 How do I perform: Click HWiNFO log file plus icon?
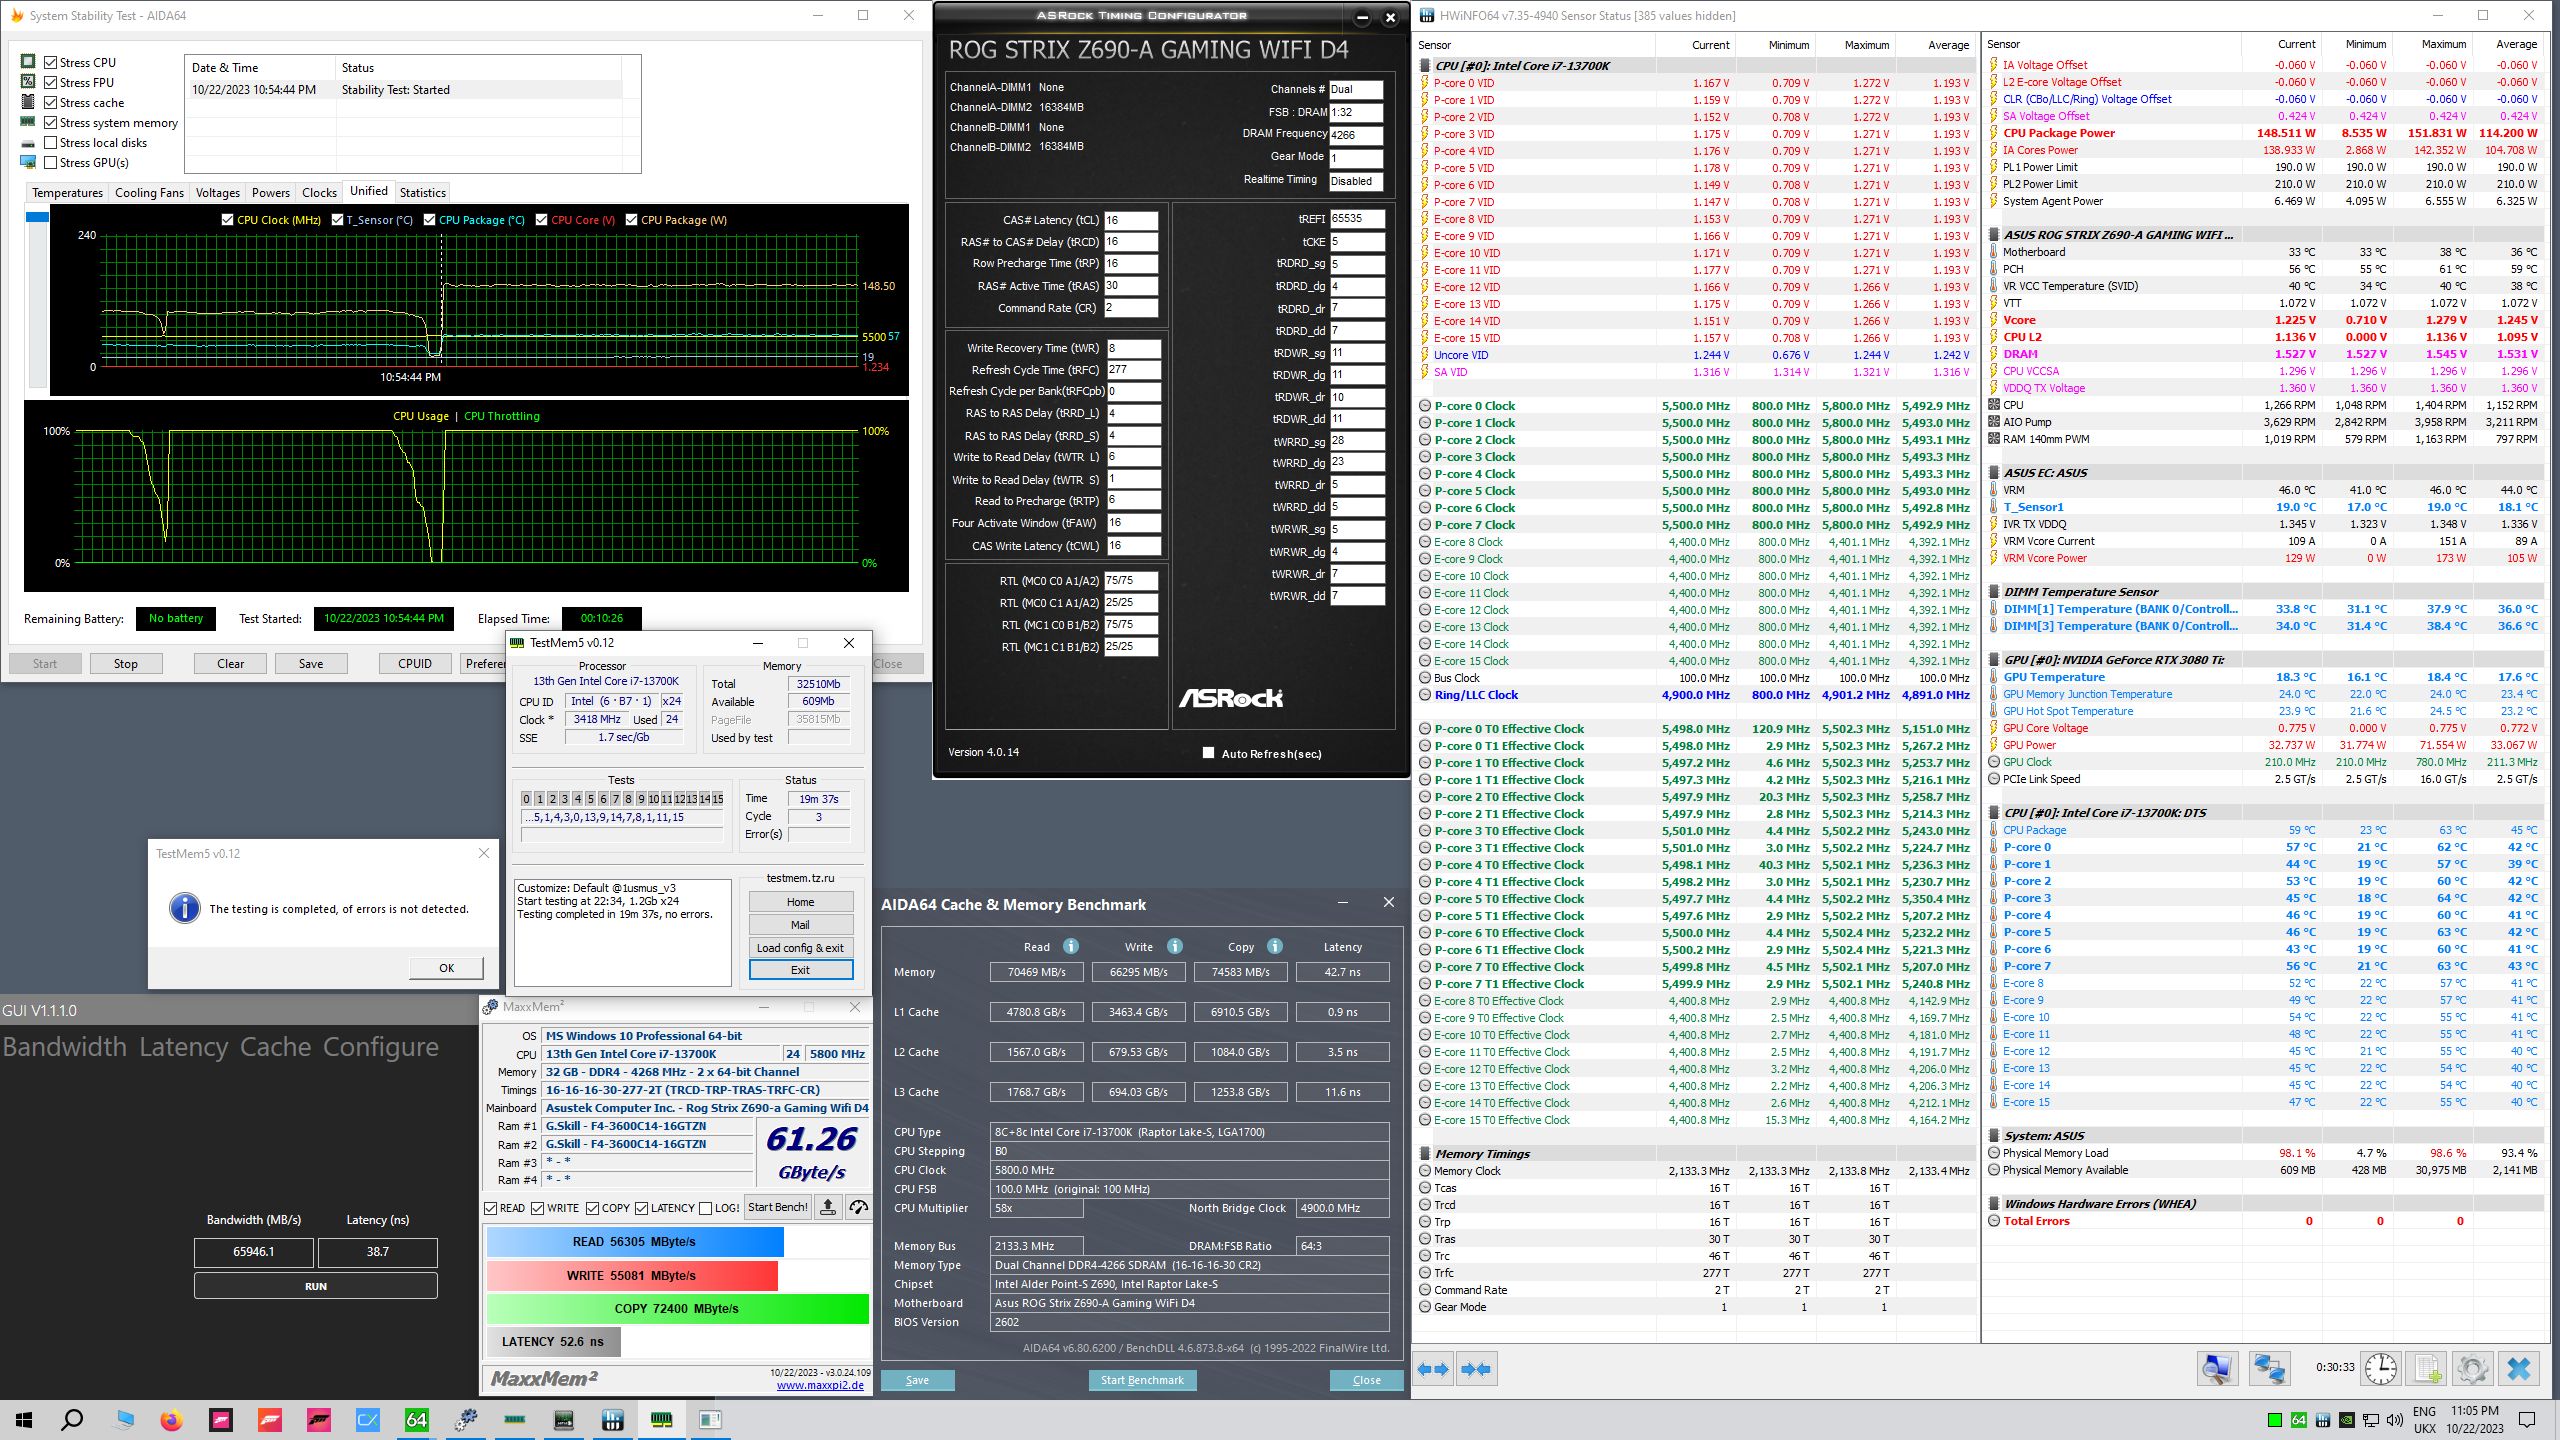pos(2427,1369)
